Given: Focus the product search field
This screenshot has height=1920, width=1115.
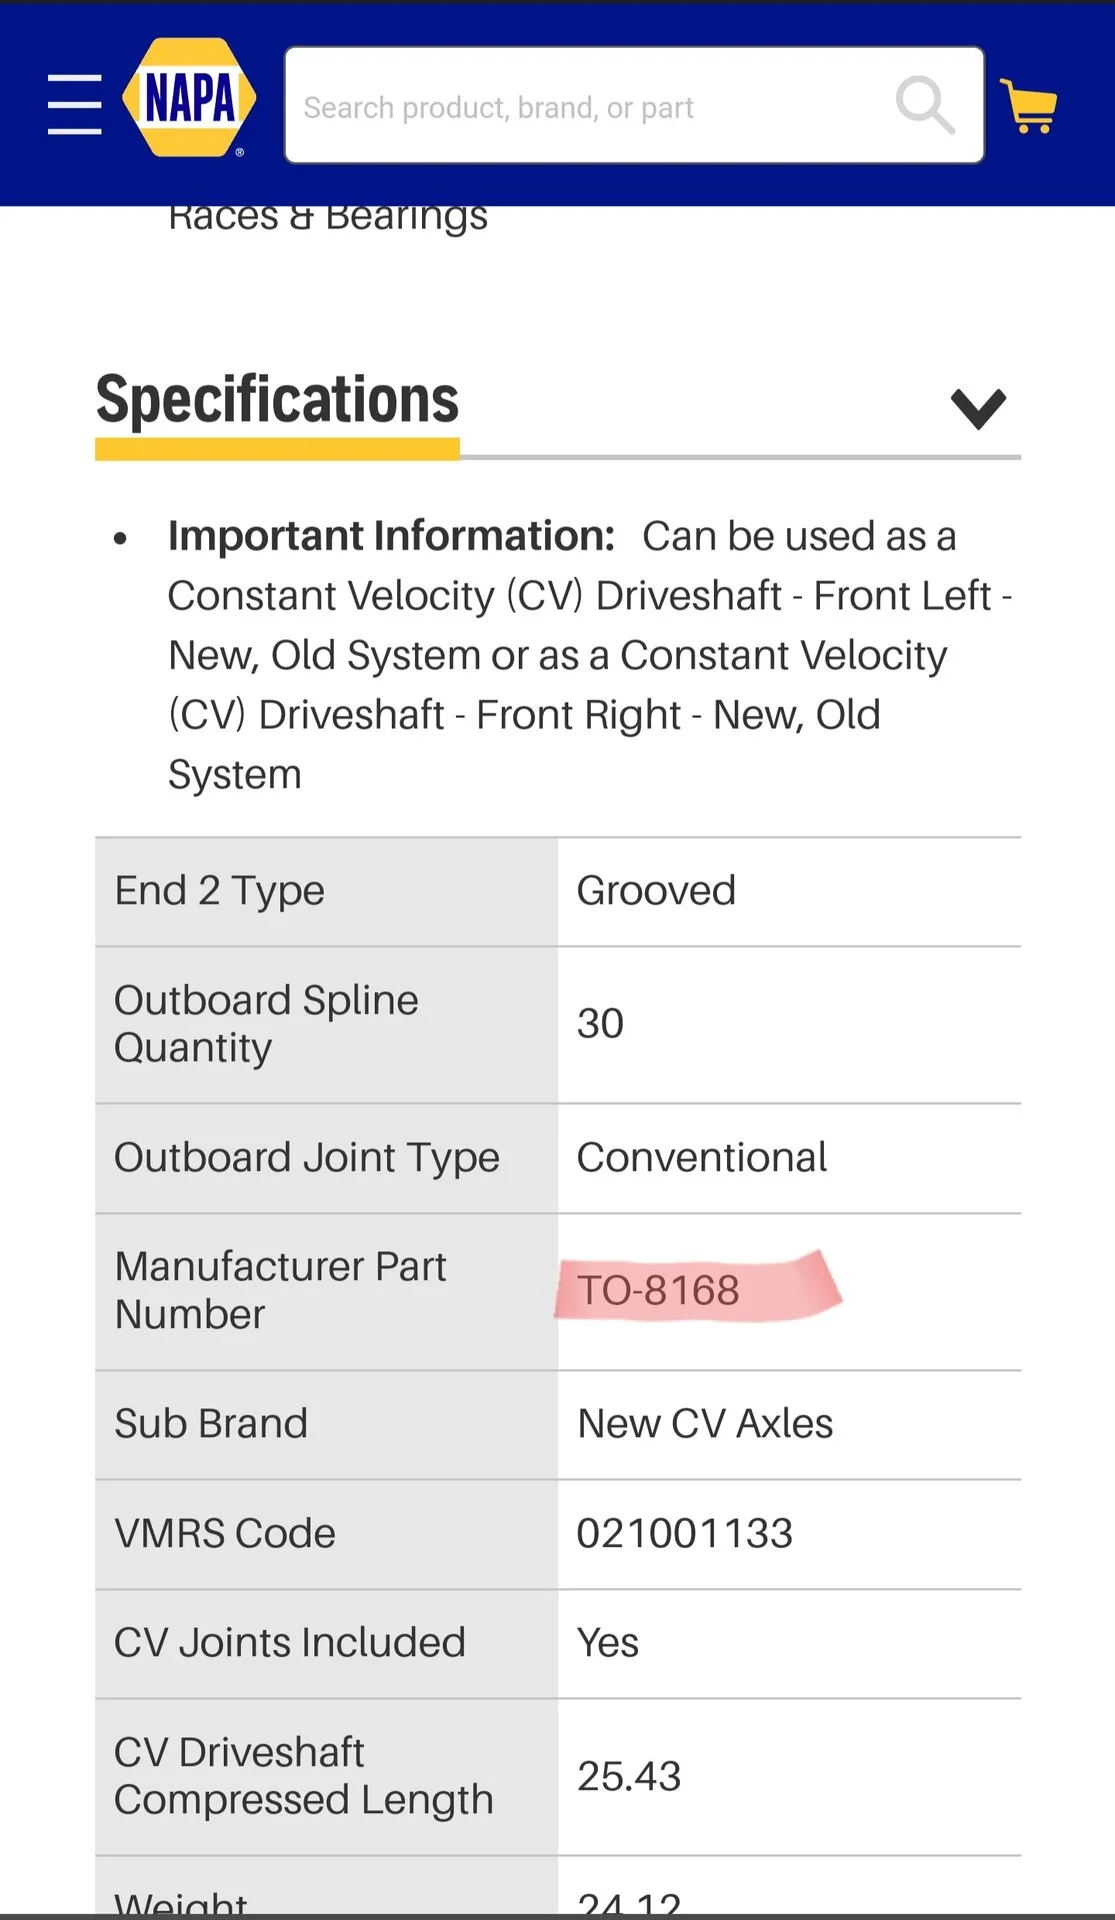Looking at the screenshot, I should [x=590, y=106].
